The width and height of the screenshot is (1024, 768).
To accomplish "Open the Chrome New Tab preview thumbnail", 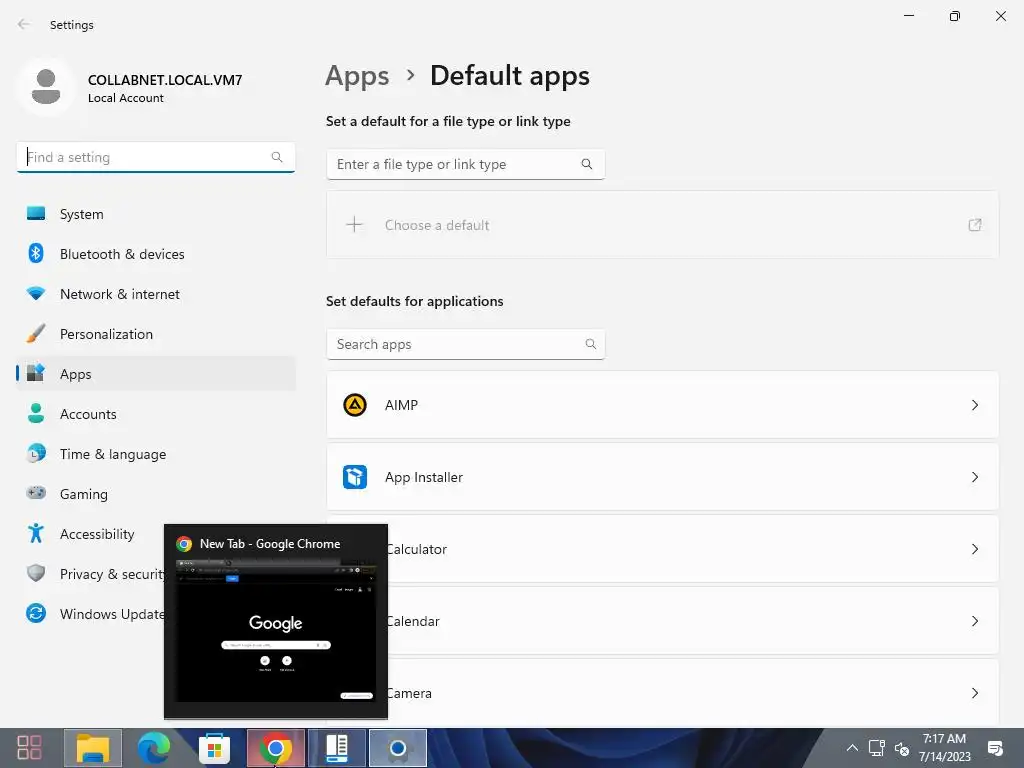I will 276,630.
